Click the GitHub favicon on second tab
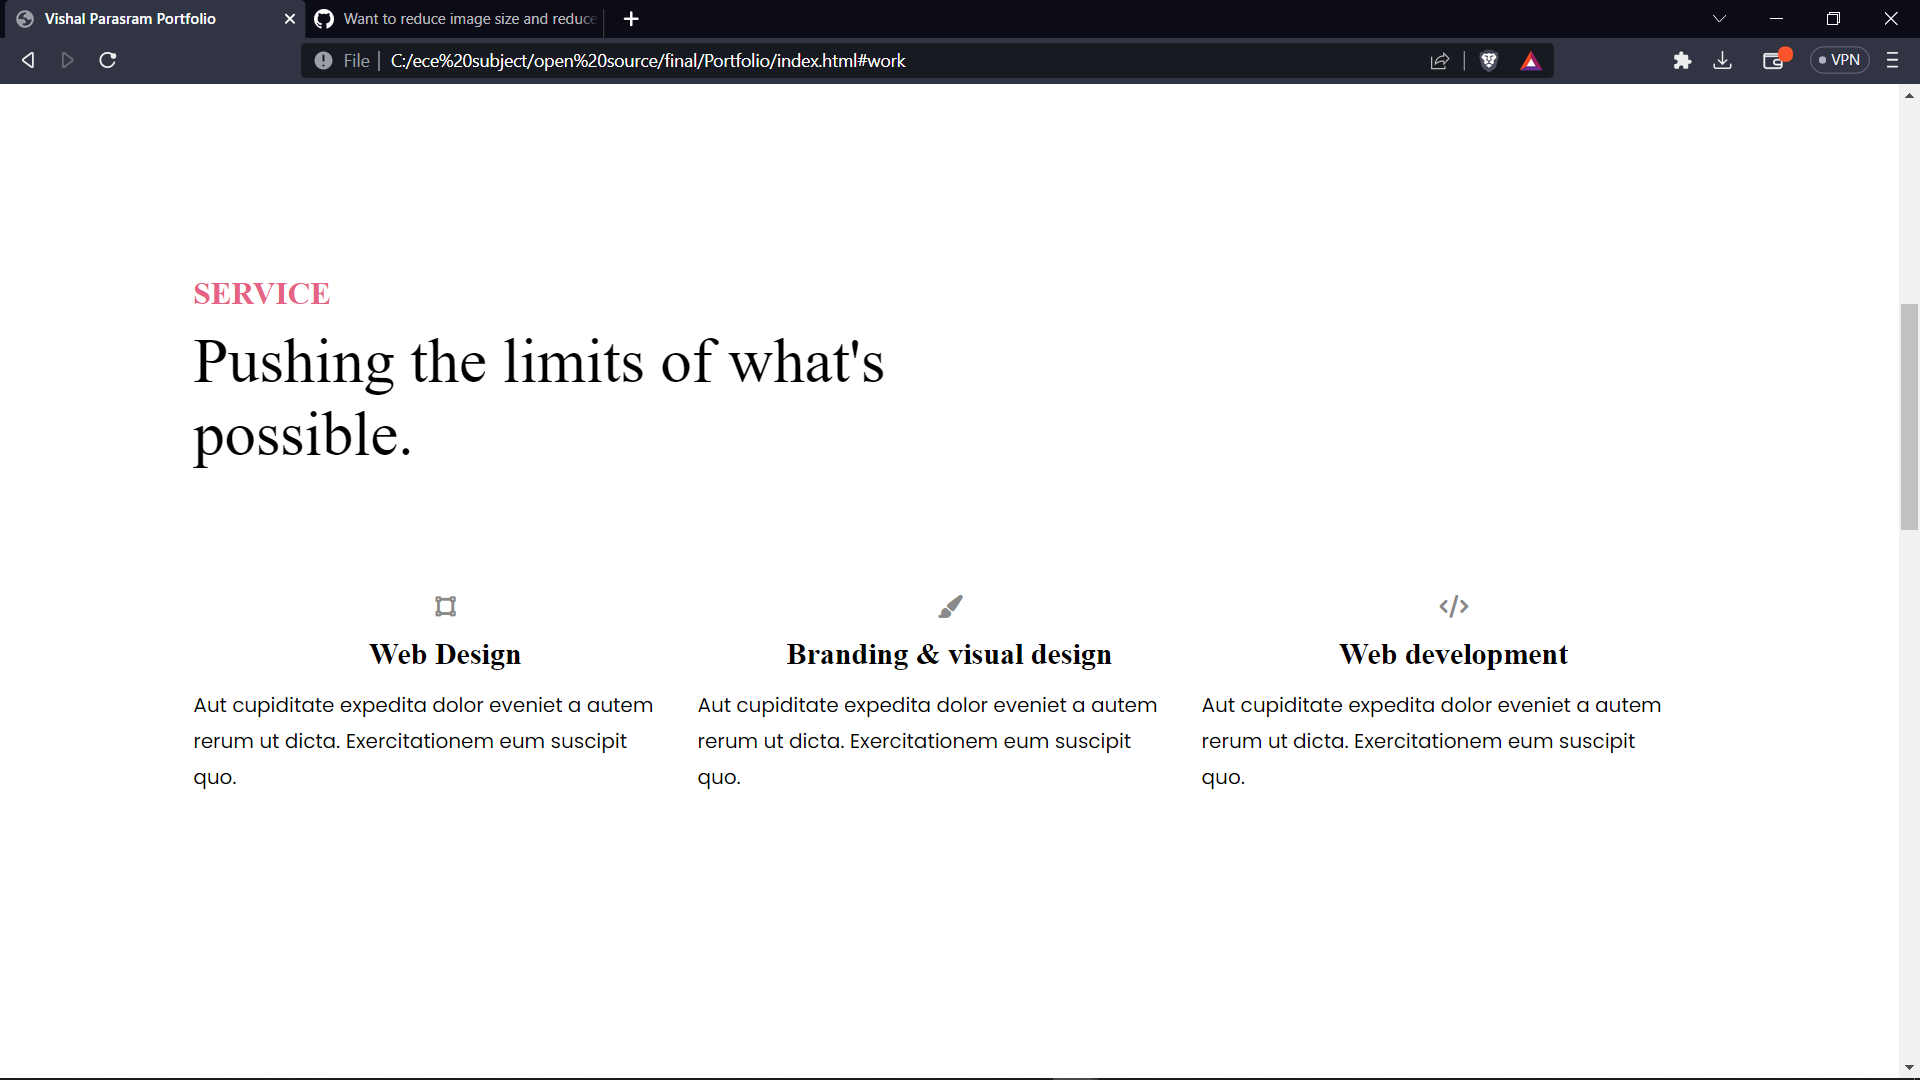The height and width of the screenshot is (1080, 1920). (x=323, y=18)
